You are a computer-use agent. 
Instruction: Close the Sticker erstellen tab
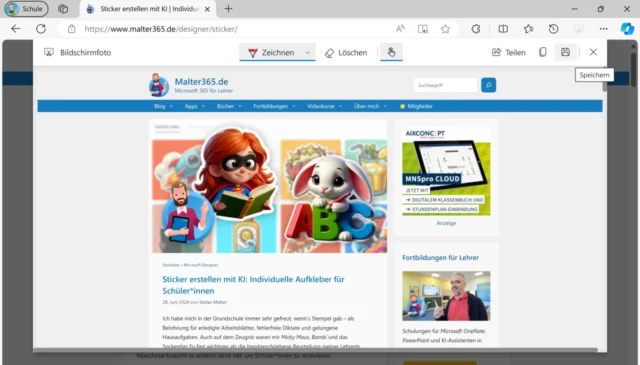click(207, 9)
